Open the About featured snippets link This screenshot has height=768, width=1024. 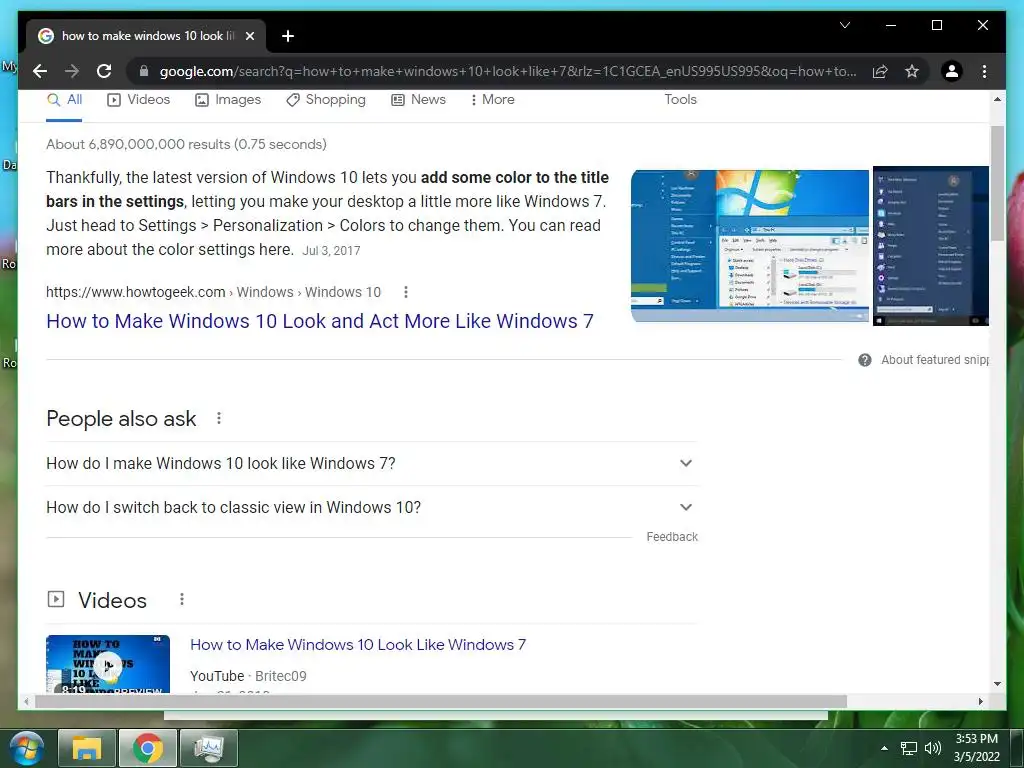point(935,360)
